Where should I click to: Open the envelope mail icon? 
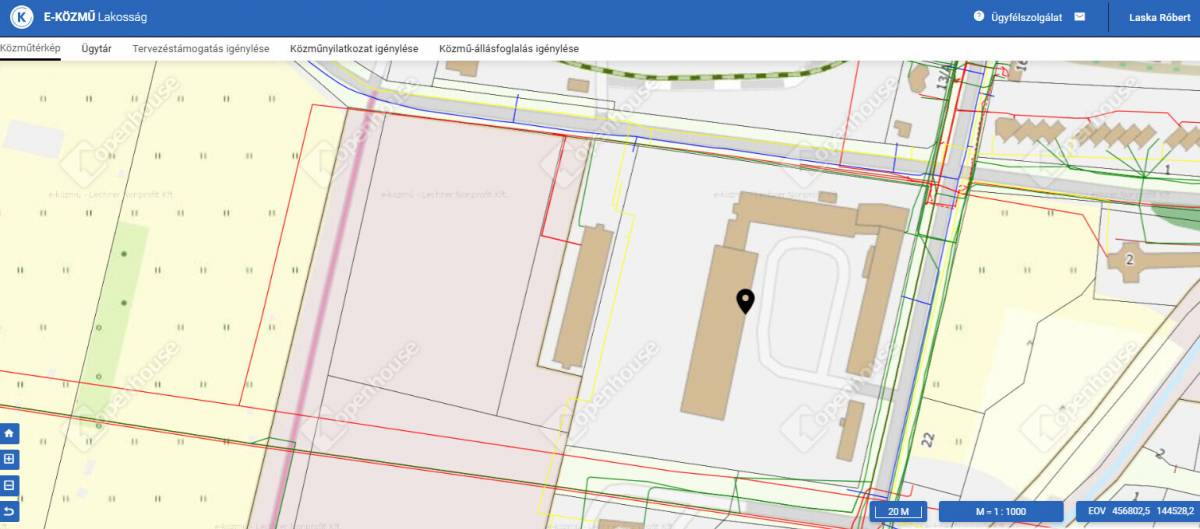click(1079, 17)
